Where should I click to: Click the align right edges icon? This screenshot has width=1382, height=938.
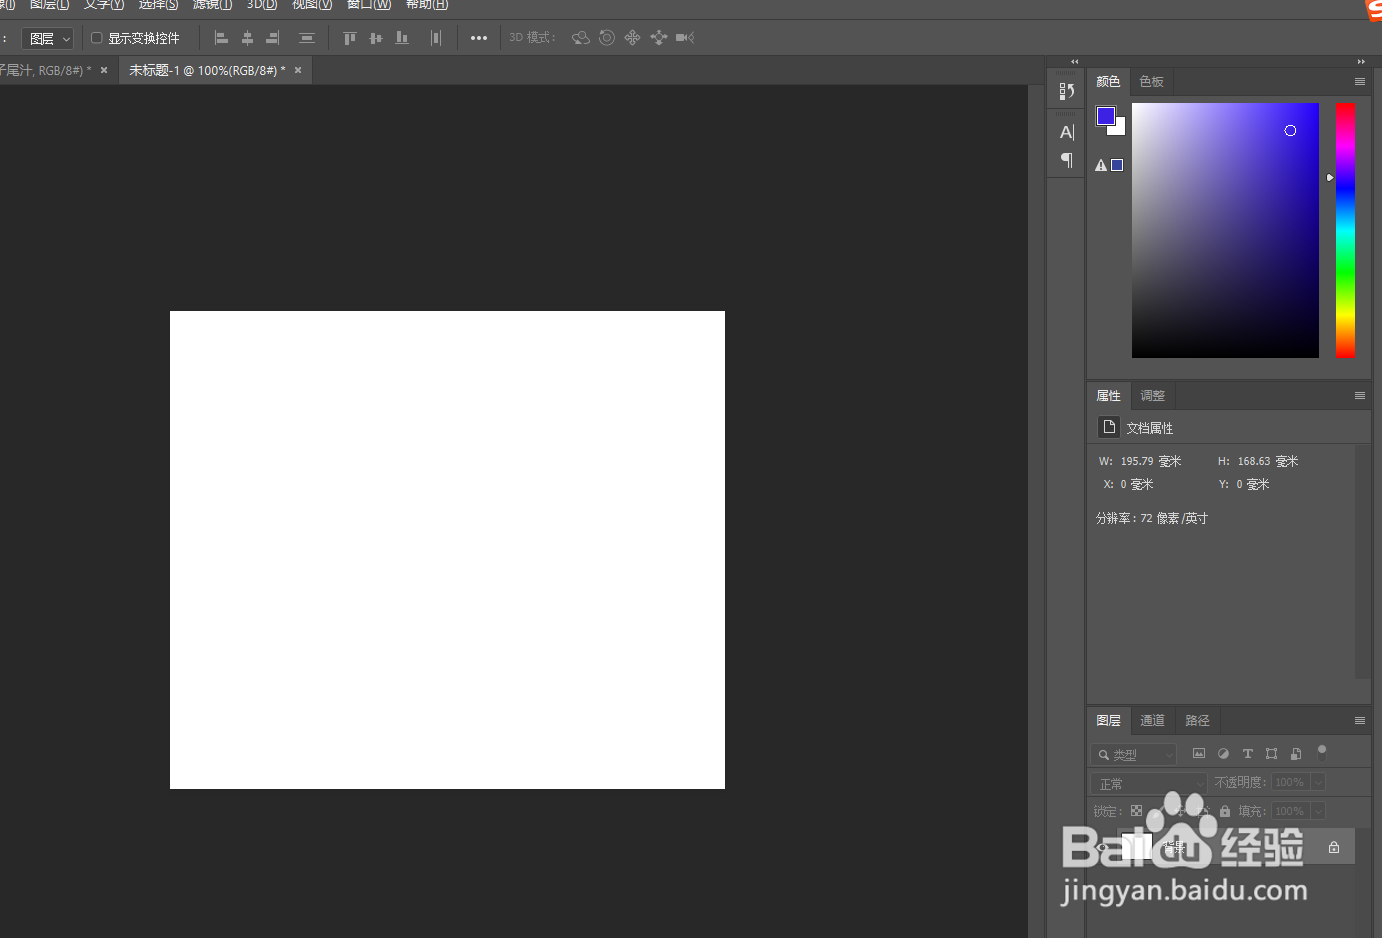pyautogui.click(x=272, y=38)
